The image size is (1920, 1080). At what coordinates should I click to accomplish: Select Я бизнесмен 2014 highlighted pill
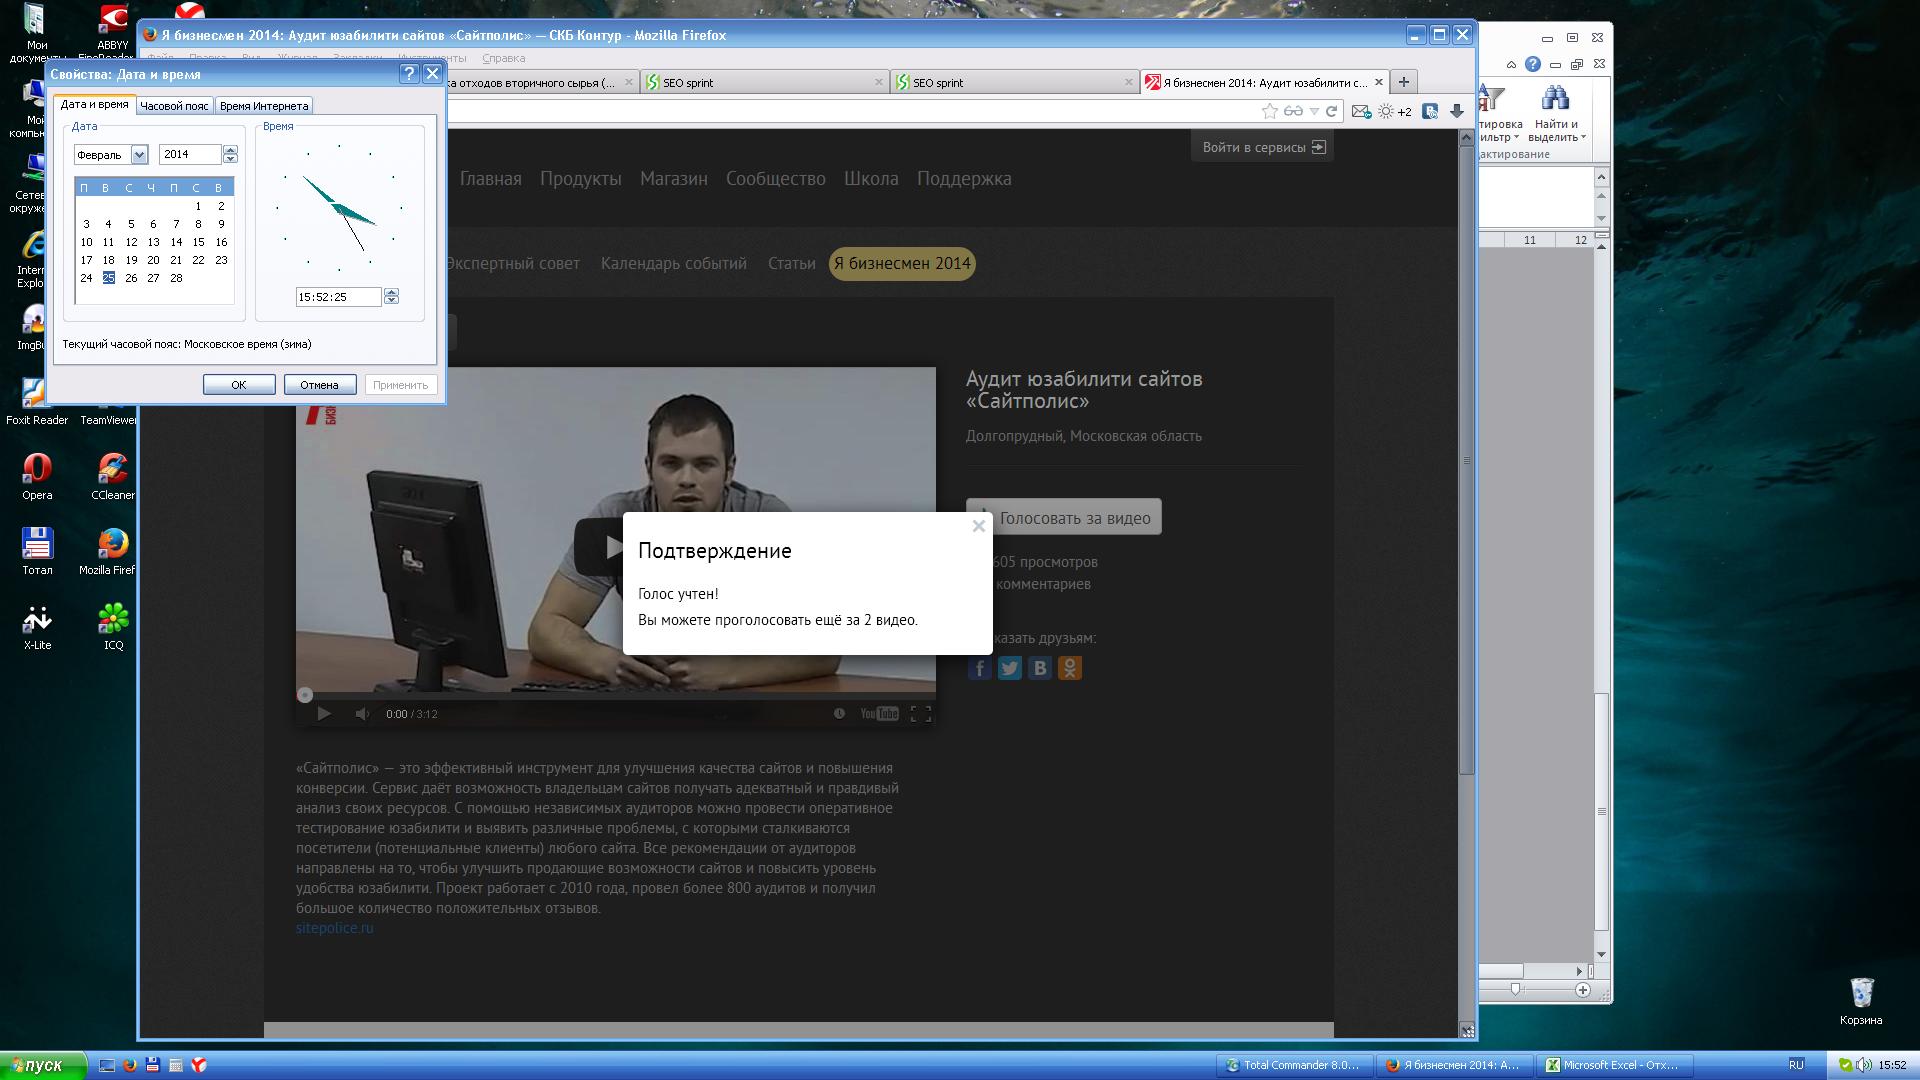pos(902,263)
